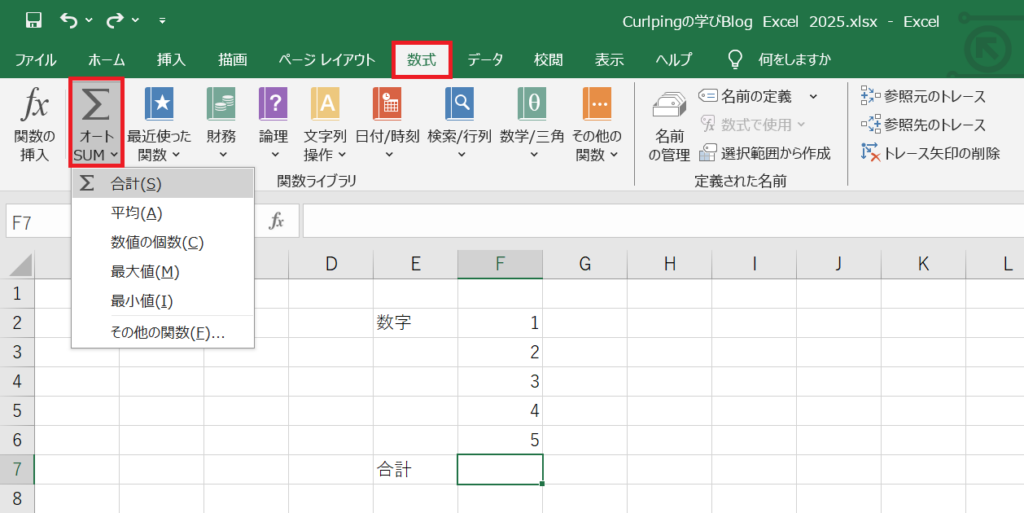The image size is (1024, 513).
Task: Click the 関数の挿入 fx icon
Action: (35, 105)
